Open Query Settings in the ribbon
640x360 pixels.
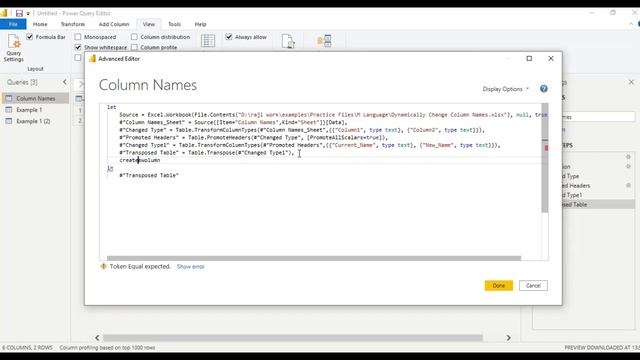click(x=13, y=48)
